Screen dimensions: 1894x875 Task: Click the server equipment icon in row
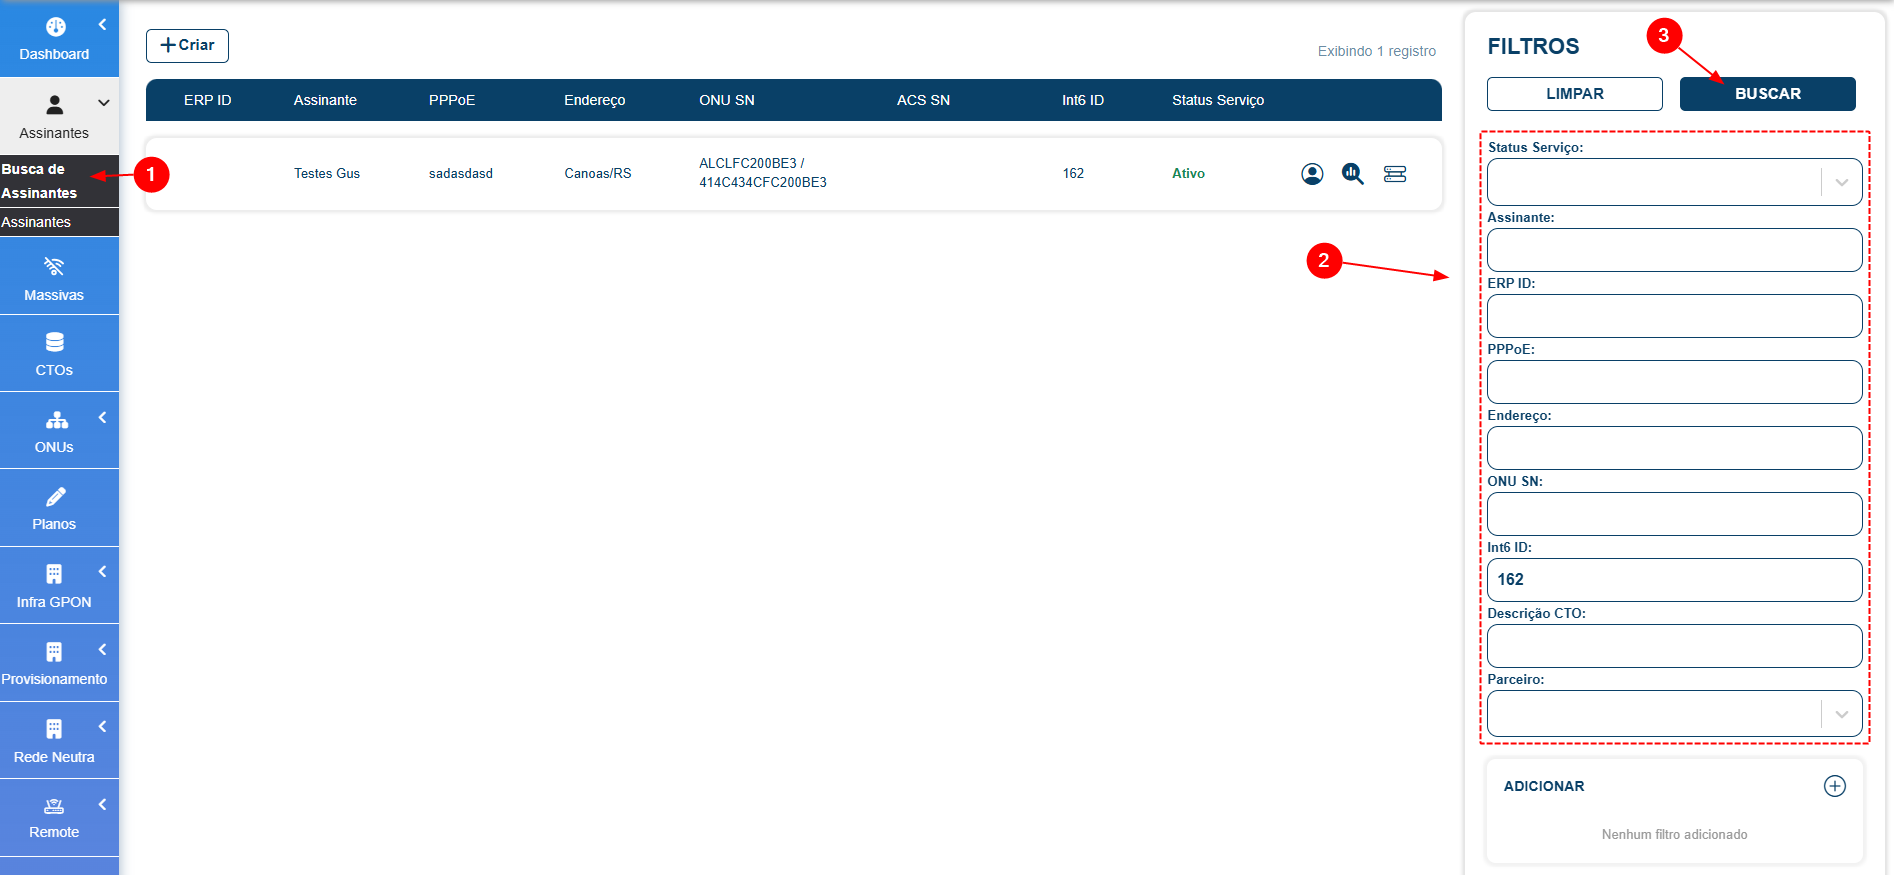[1395, 174]
